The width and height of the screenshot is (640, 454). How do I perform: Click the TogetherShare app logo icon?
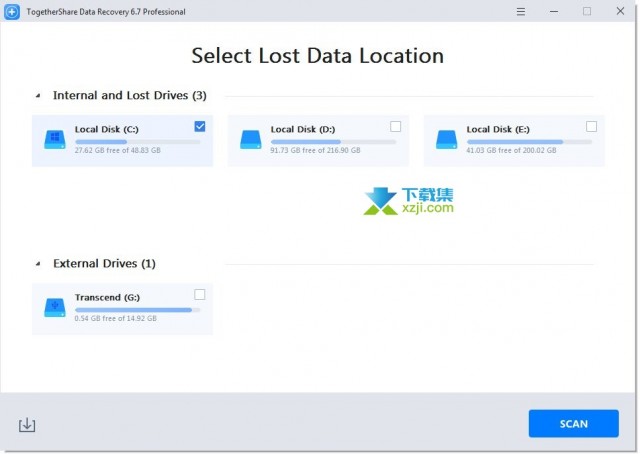tap(12, 11)
